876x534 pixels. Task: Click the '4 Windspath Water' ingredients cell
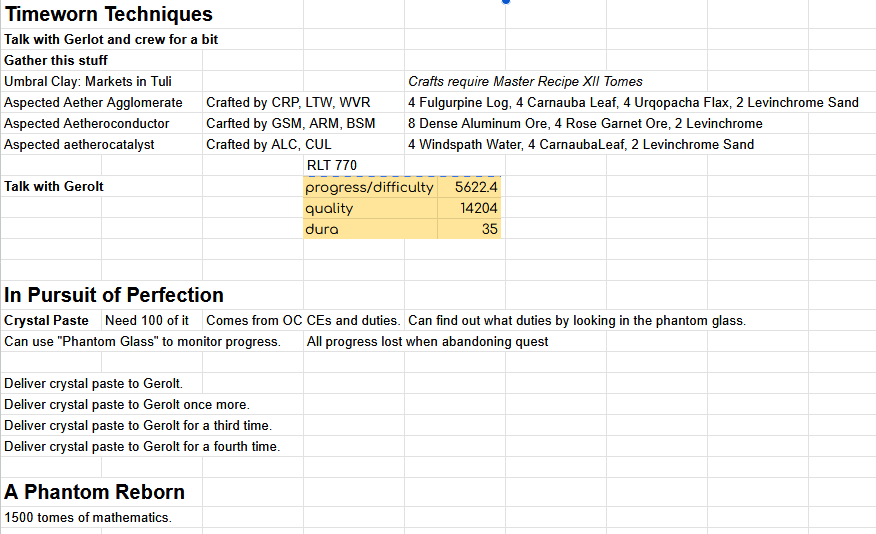pos(580,145)
